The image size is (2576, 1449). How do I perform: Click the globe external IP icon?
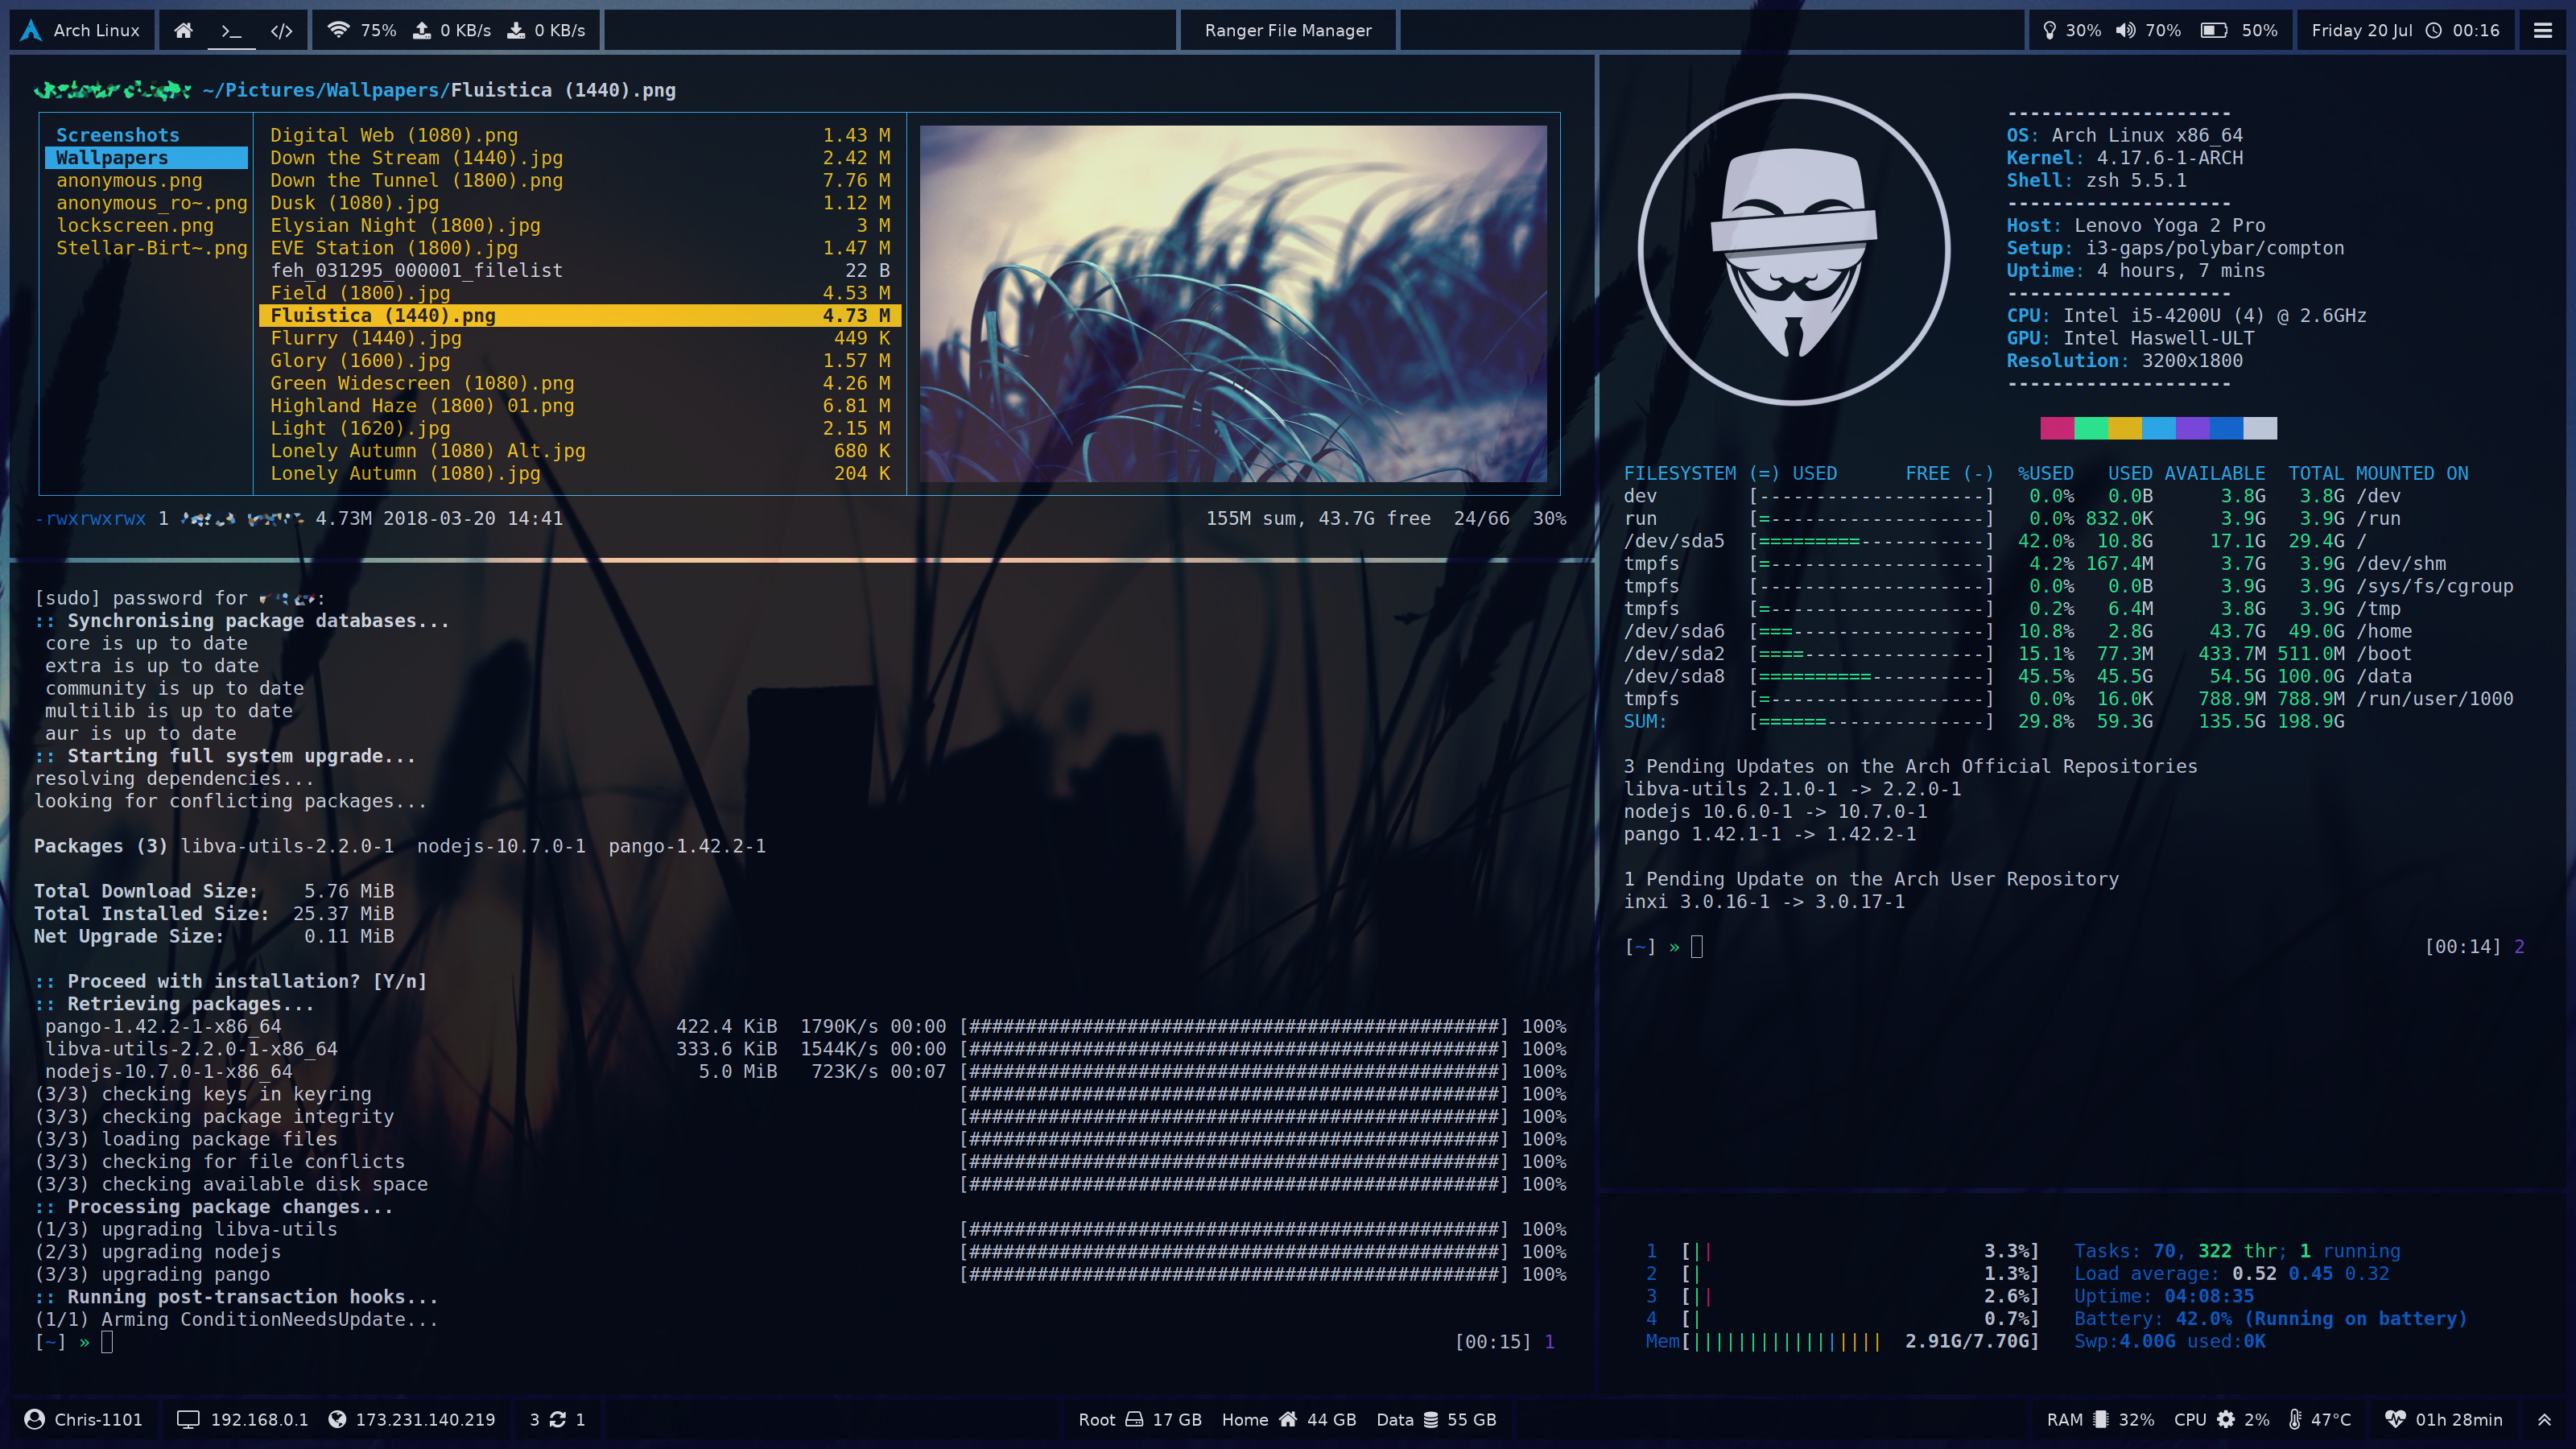(x=337, y=1419)
